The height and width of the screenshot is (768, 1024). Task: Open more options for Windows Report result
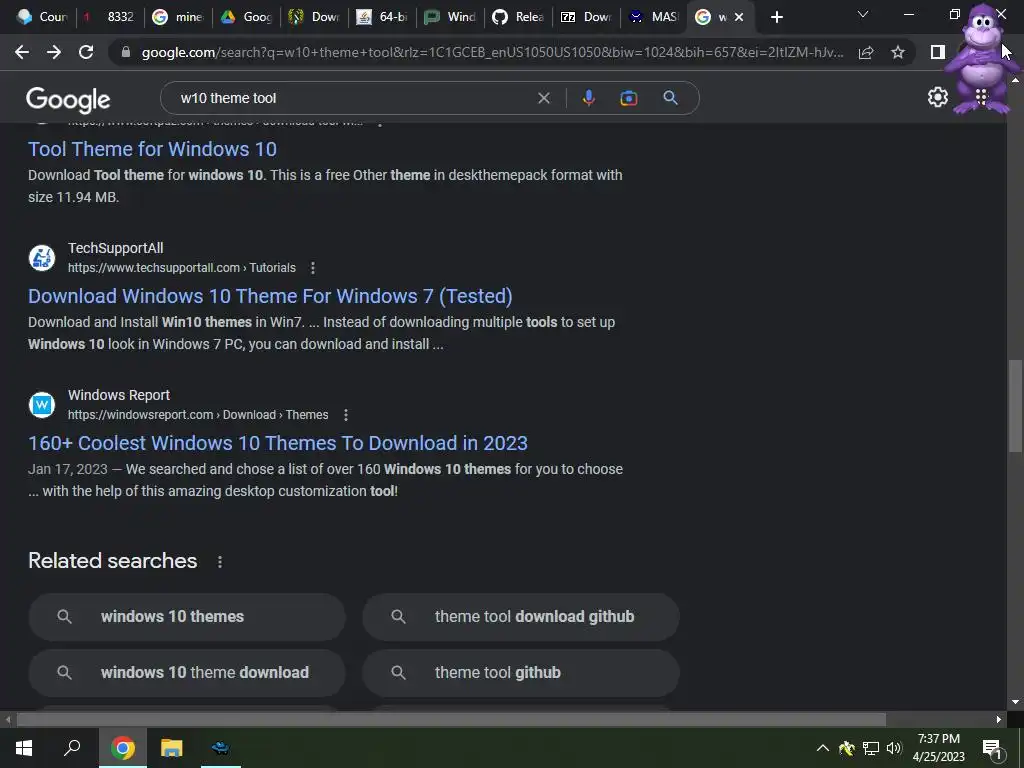[x=346, y=415]
